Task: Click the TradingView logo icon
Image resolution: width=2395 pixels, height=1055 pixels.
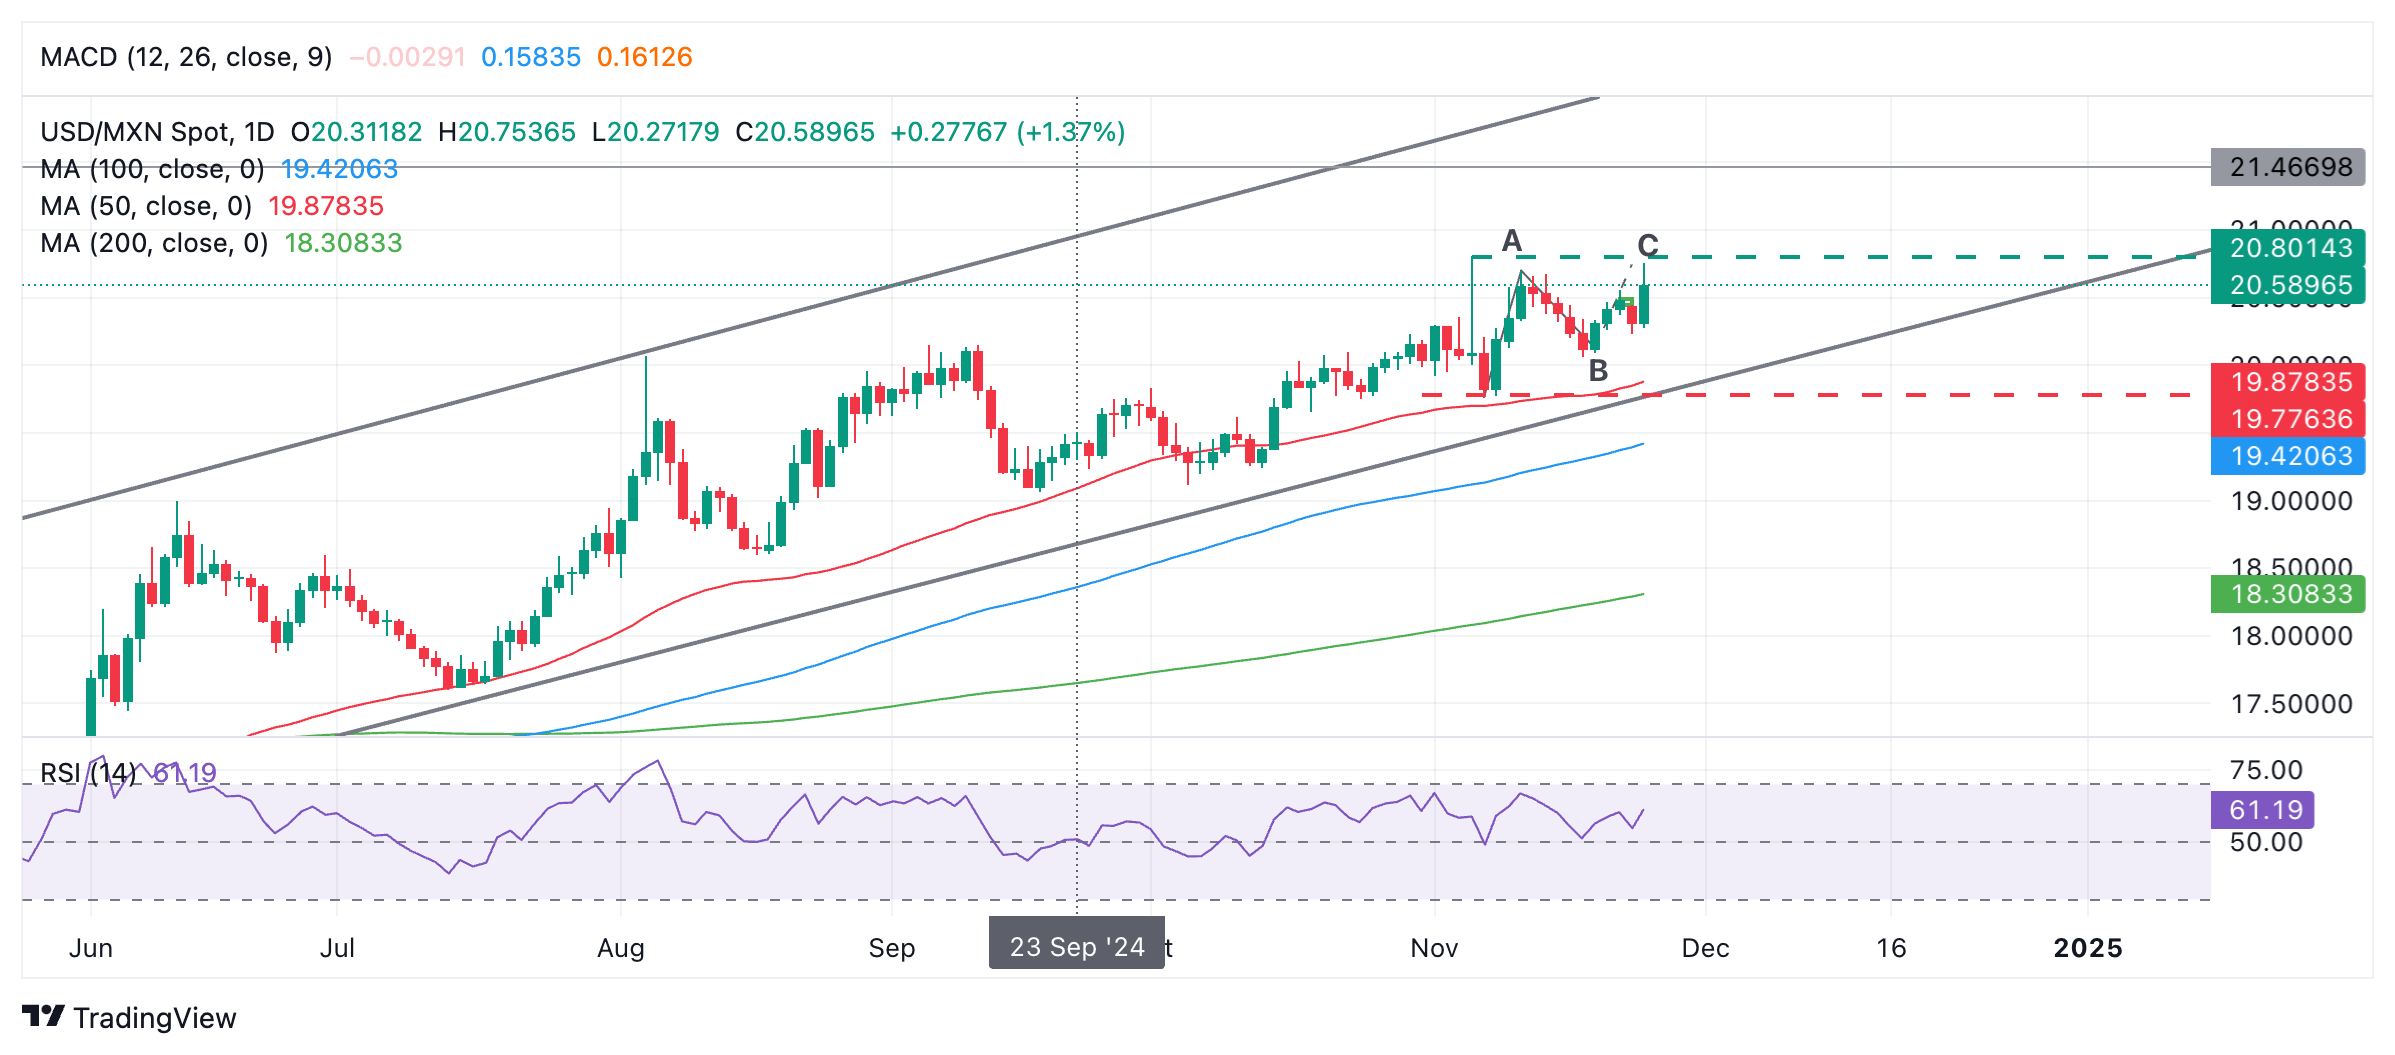Action: click(44, 1016)
